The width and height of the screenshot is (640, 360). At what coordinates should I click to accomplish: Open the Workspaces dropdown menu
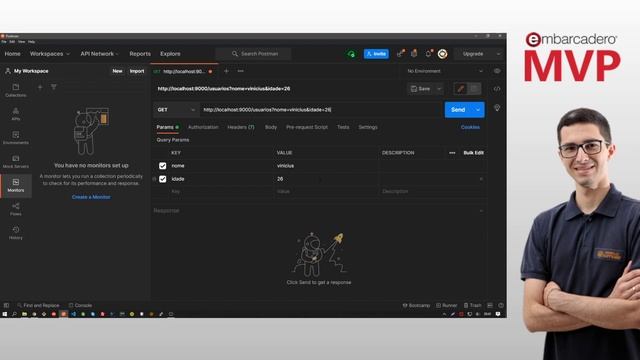click(x=49, y=54)
